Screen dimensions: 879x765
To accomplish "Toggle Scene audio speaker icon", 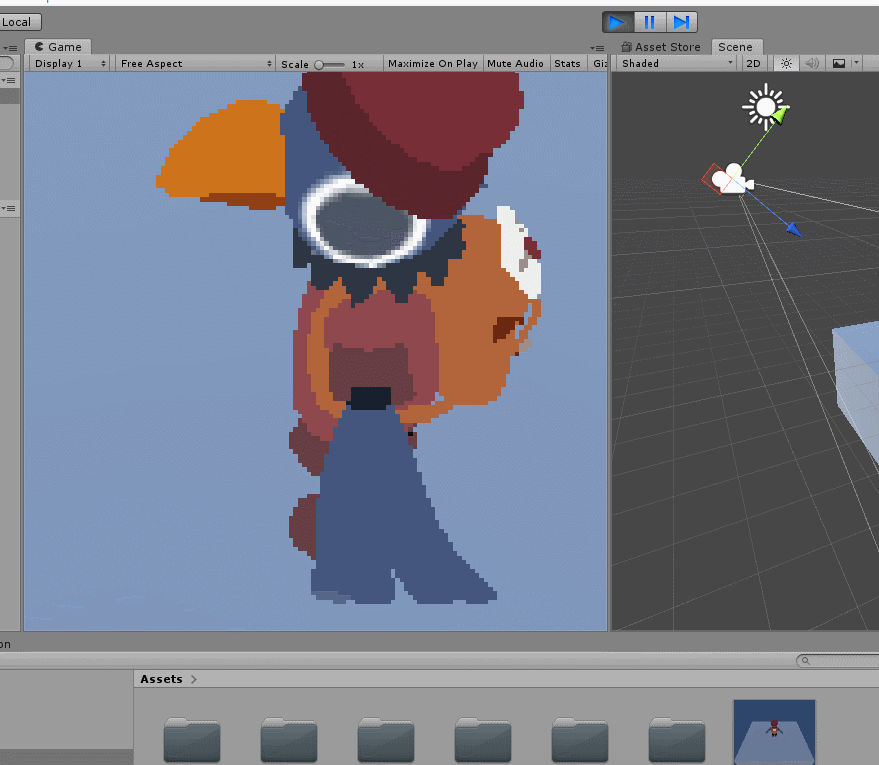I will (812, 63).
